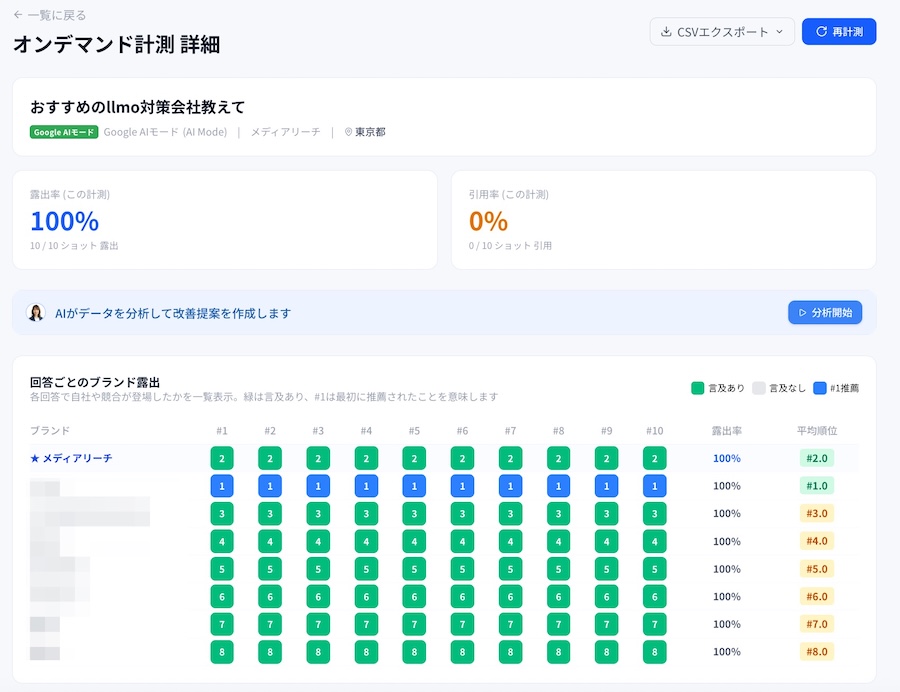Go back via 一覧に戻る link
The height and width of the screenshot is (692, 900).
click(x=50, y=15)
